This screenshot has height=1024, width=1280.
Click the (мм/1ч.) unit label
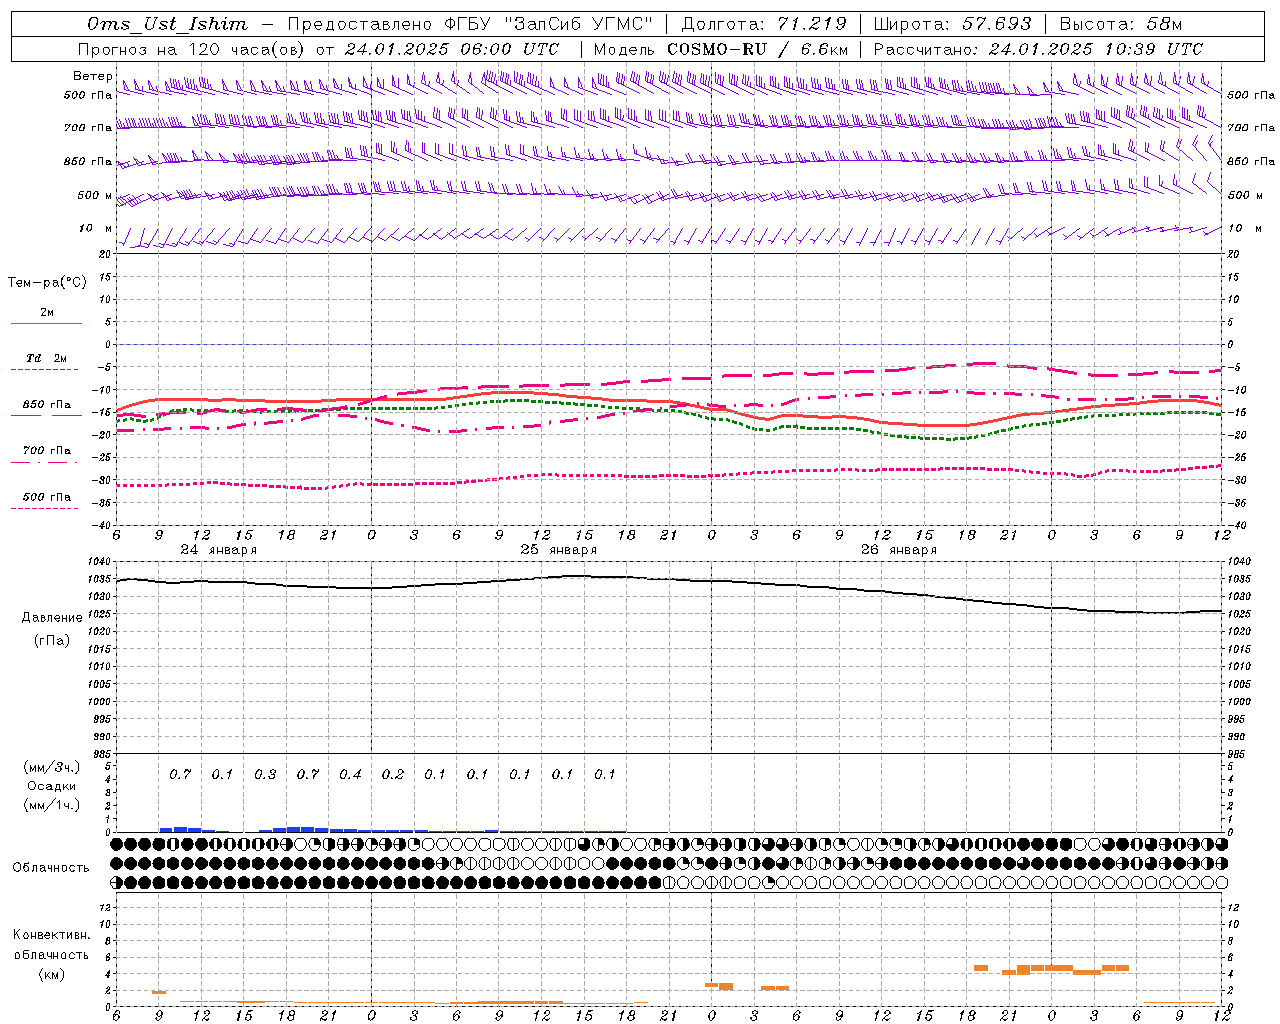click(52, 805)
